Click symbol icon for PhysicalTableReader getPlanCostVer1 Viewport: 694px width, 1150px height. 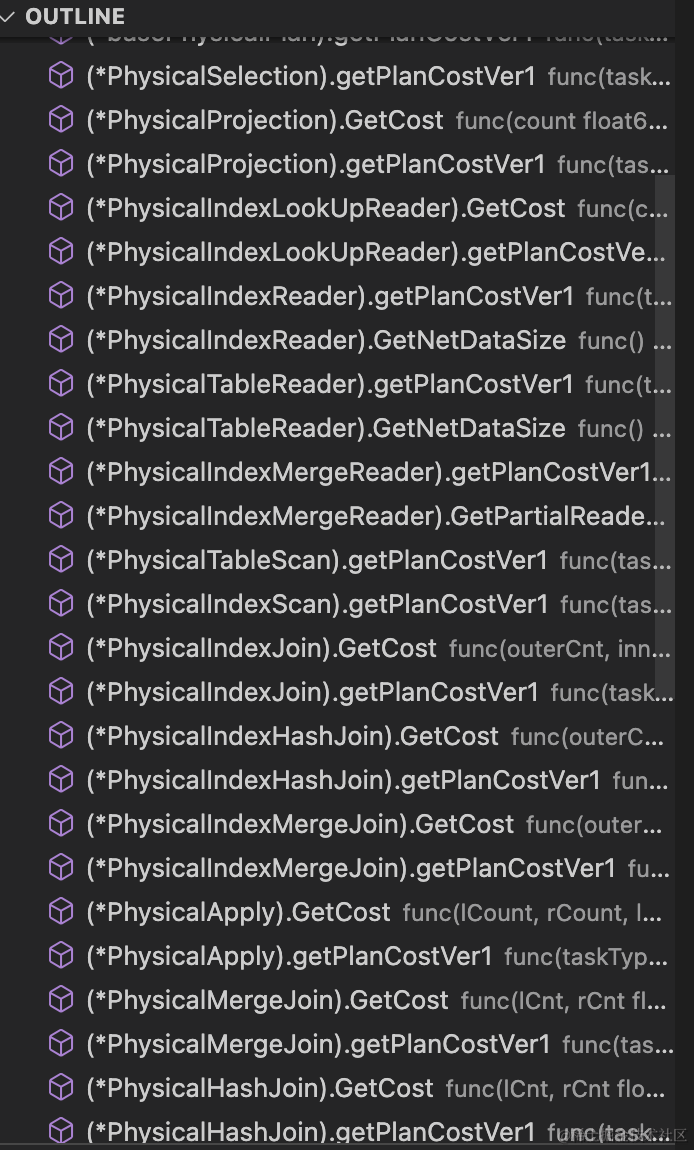[x=62, y=384]
